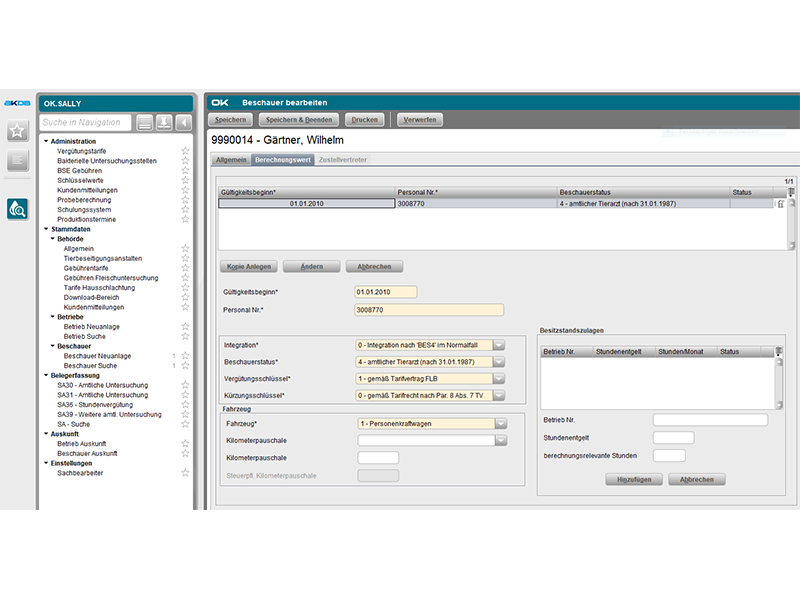This screenshot has width=800, height=600.
Task: Switch to the Allgemein tab
Action: (231, 160)
